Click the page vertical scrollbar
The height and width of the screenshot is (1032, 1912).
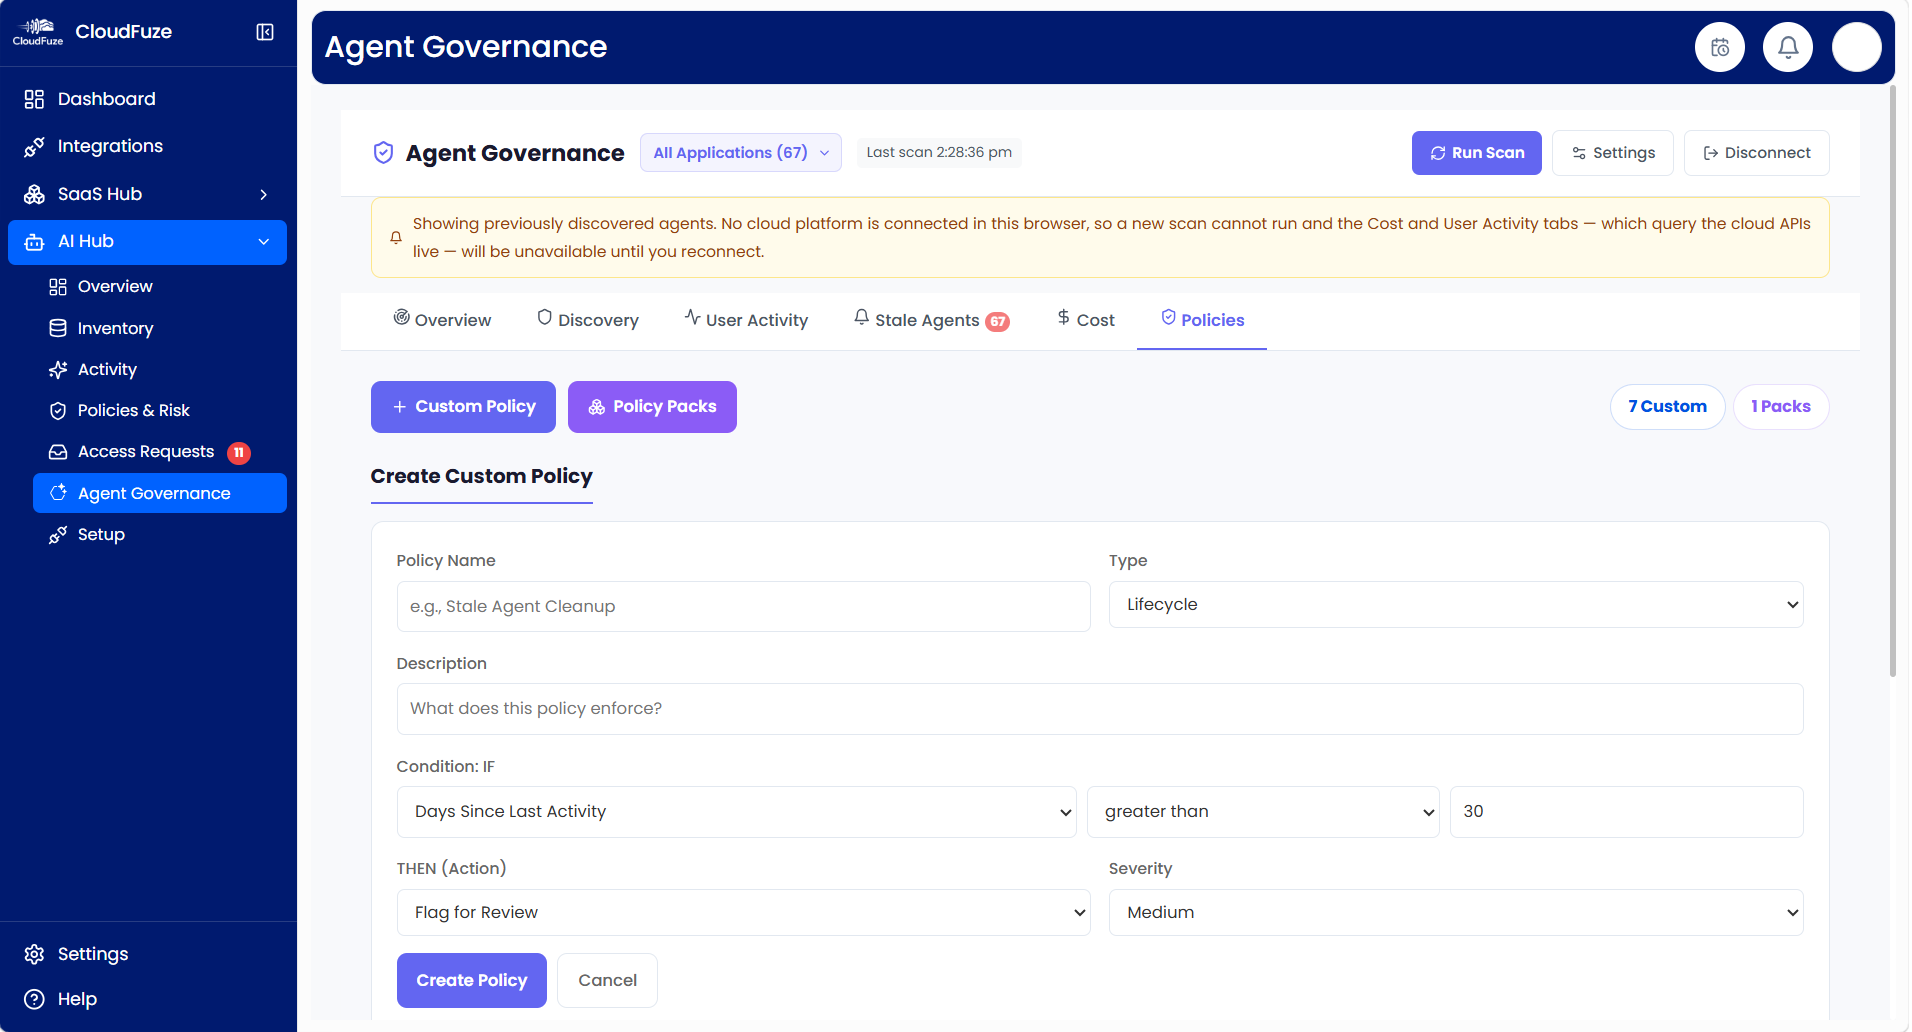click(x=1892, y=381)
